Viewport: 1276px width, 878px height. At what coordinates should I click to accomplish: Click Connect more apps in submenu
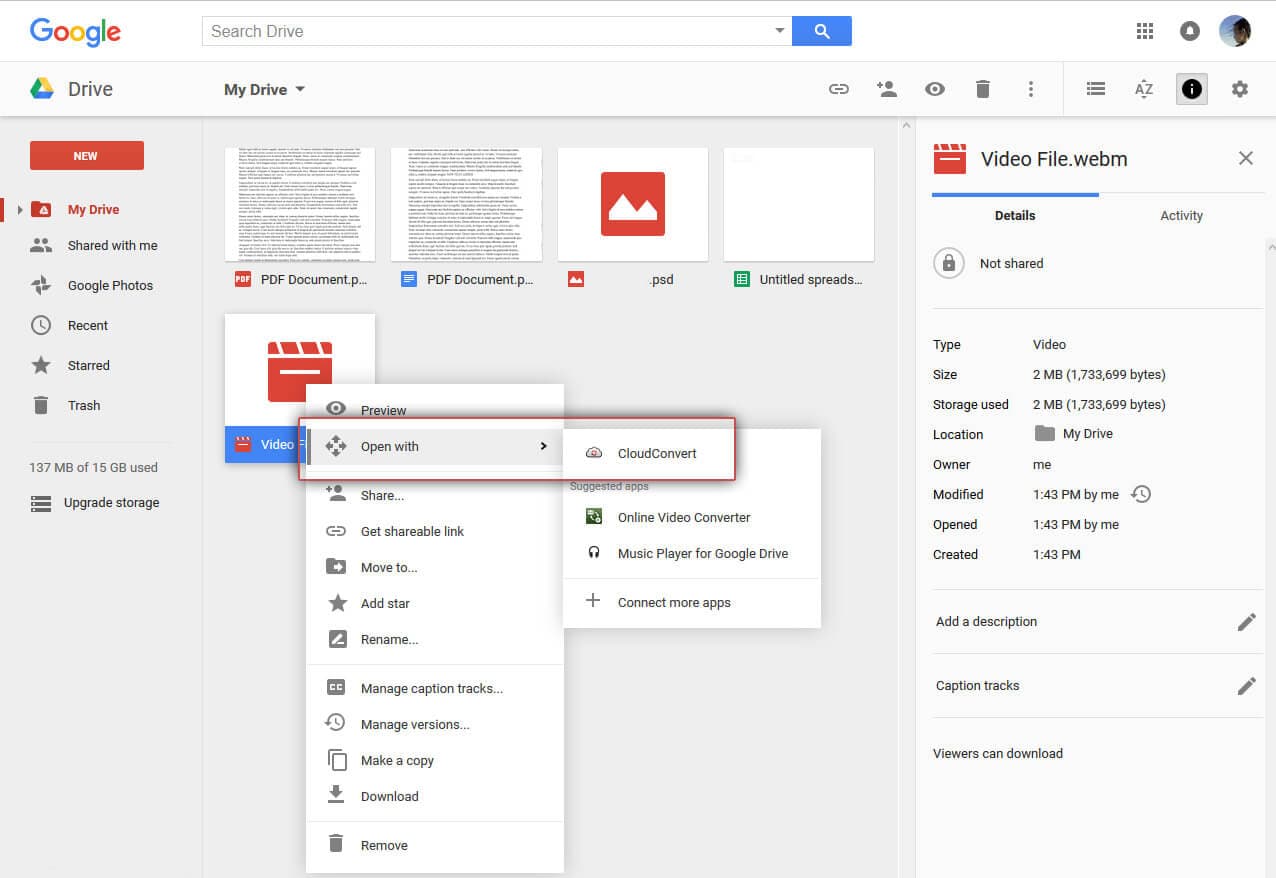tap(692, 603)
